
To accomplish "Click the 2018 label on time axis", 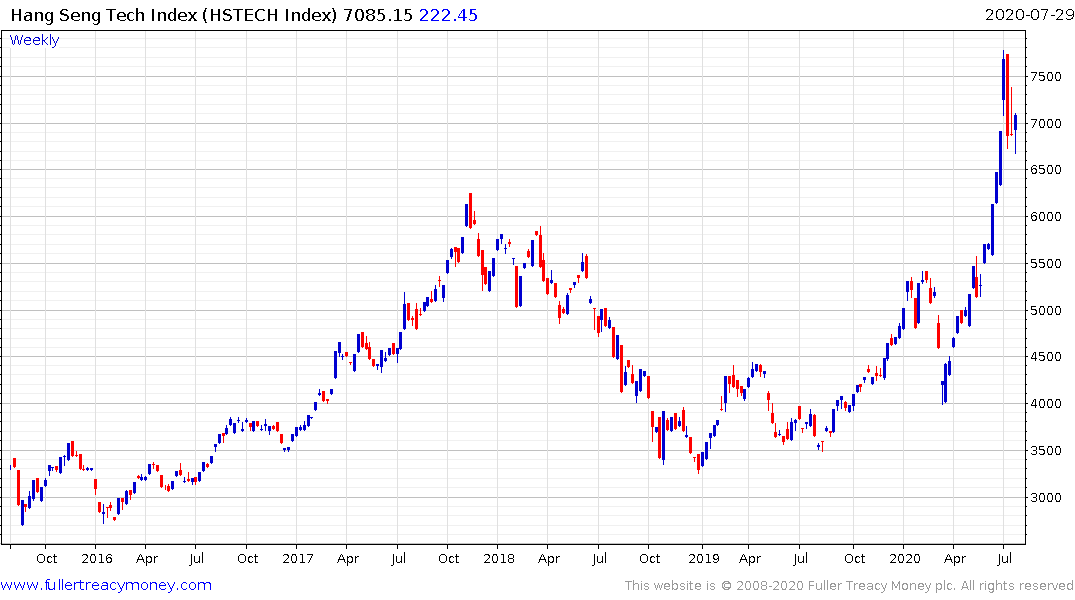I will 498,558.
